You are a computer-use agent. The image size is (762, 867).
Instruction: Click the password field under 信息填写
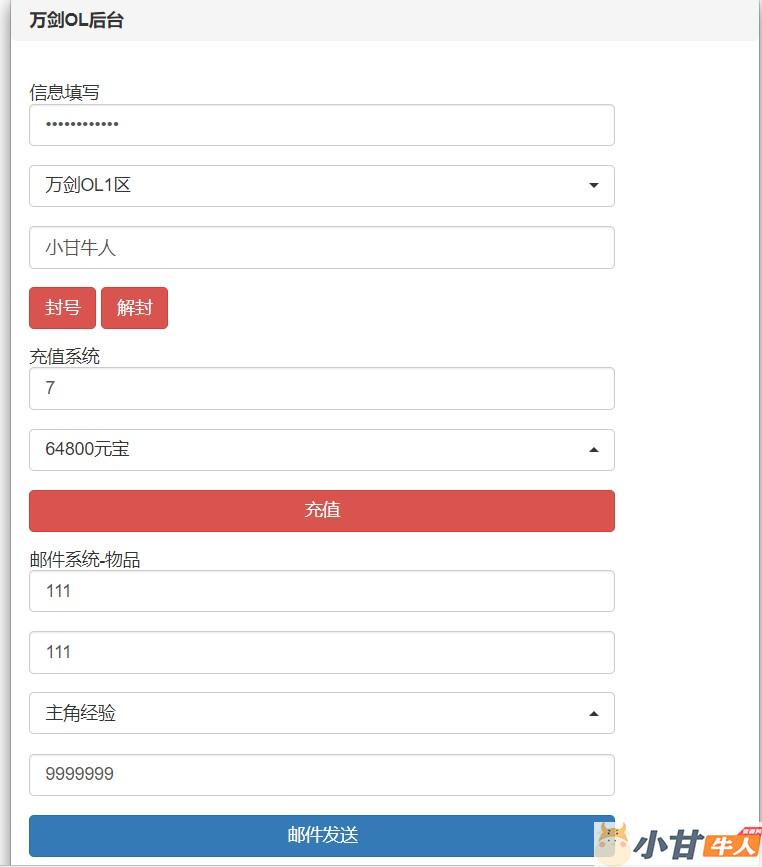click(321, 125)
